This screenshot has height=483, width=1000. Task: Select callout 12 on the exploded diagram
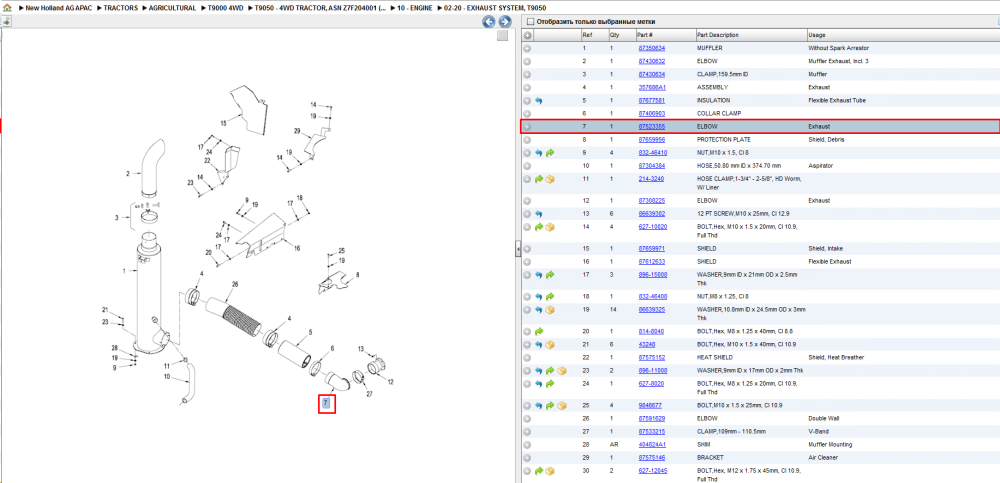[390, 382]
